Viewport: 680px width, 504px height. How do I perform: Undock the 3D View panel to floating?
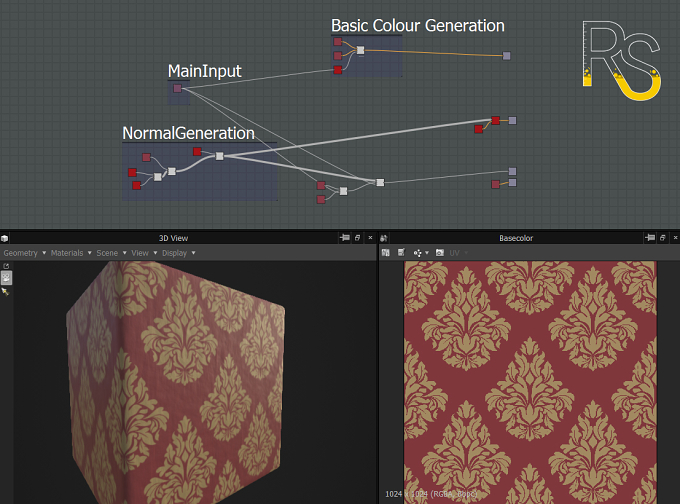click(357, 238)
